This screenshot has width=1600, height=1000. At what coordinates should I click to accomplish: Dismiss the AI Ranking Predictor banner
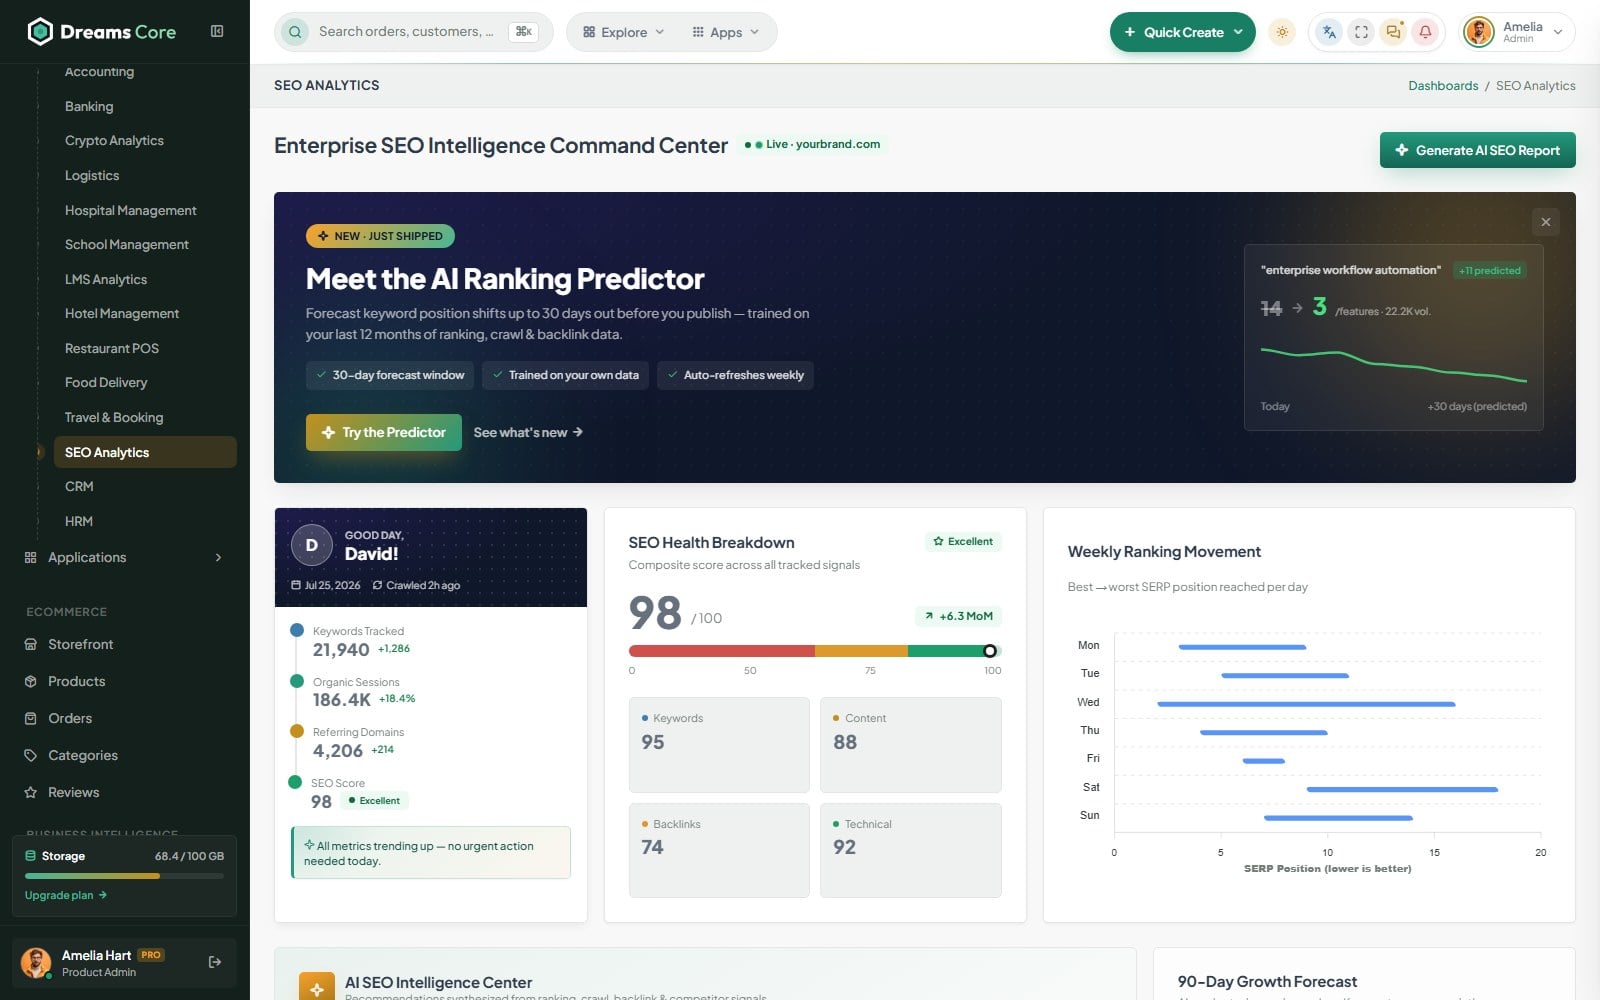tap(1546, 222)
